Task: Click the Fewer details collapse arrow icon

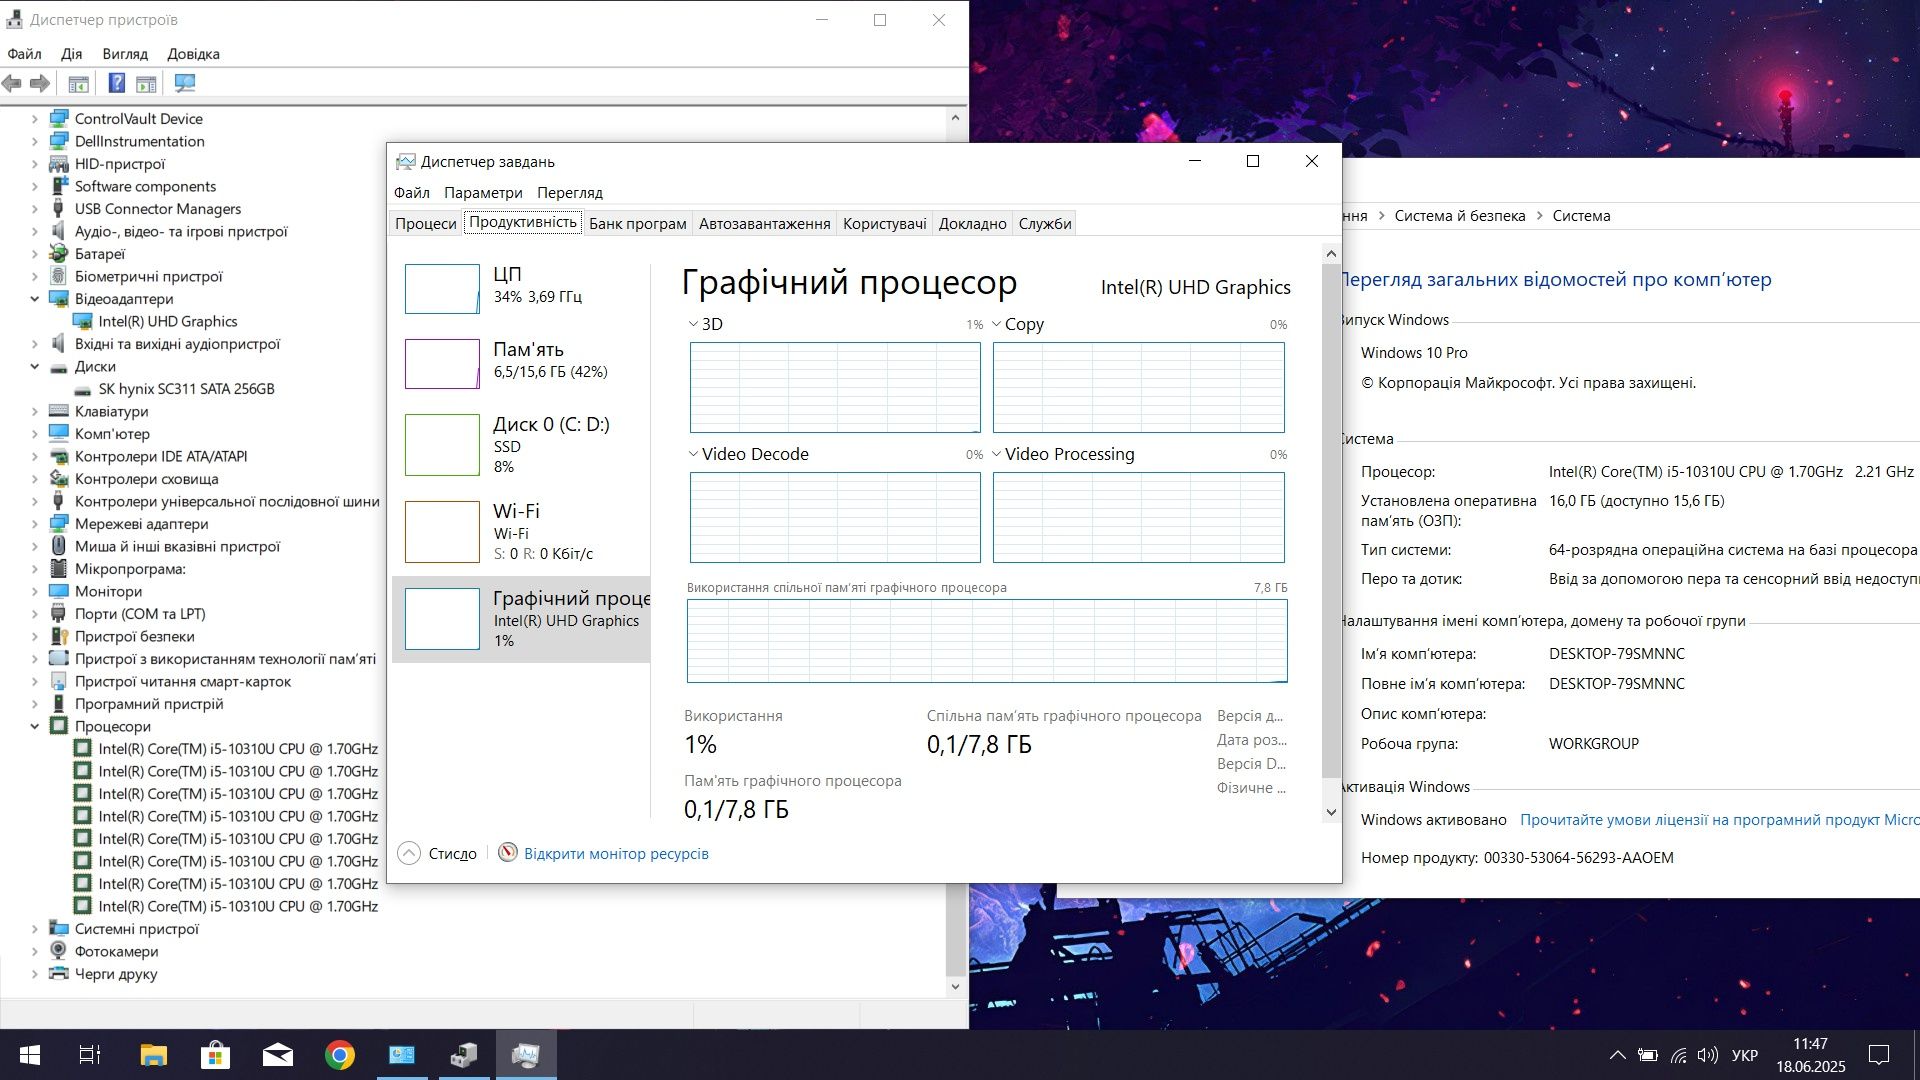Action: [409, 853]
